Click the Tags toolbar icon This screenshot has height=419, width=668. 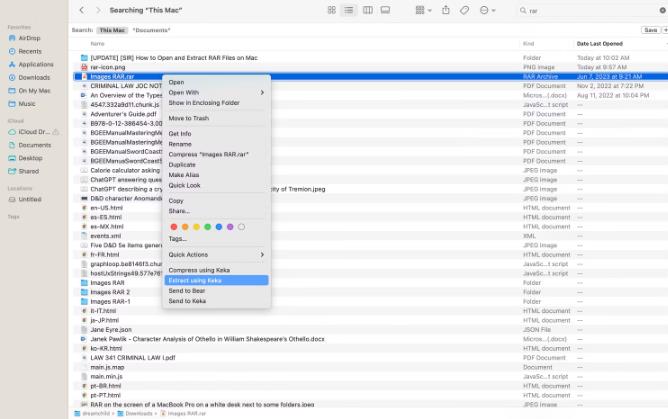[x=464, y=10]
